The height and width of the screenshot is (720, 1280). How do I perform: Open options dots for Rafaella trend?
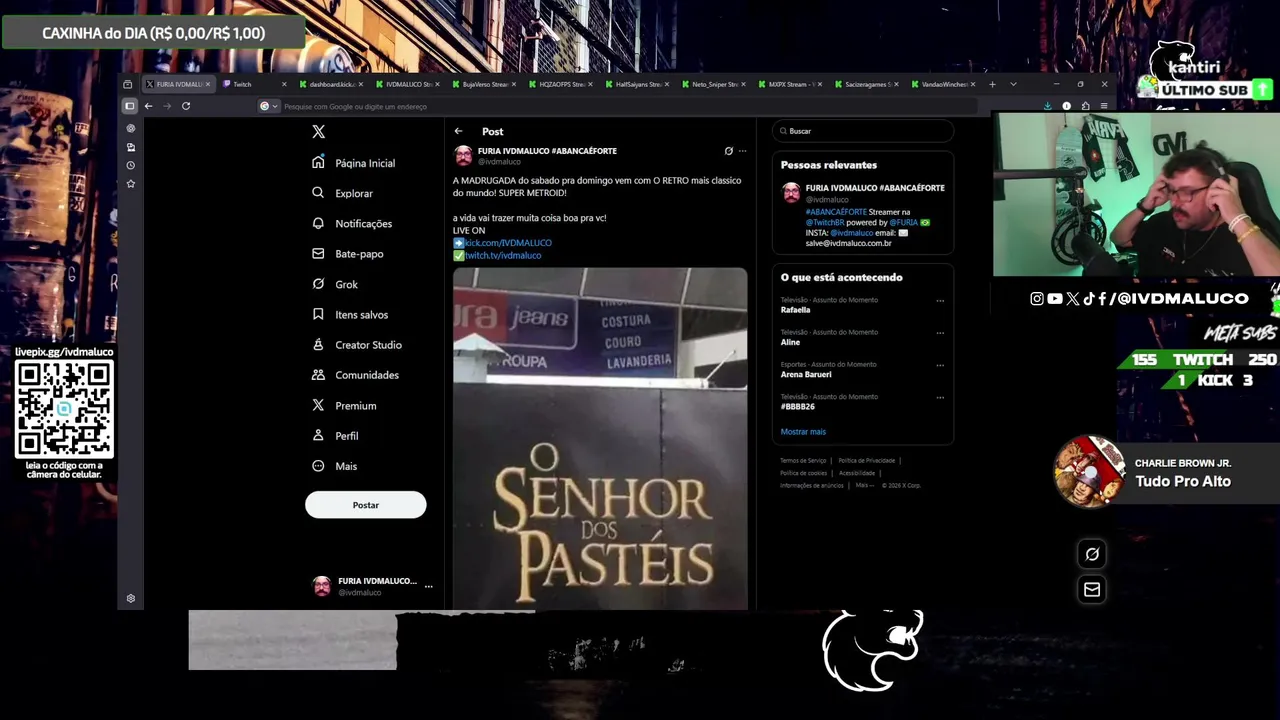click(x=940, y=301)
